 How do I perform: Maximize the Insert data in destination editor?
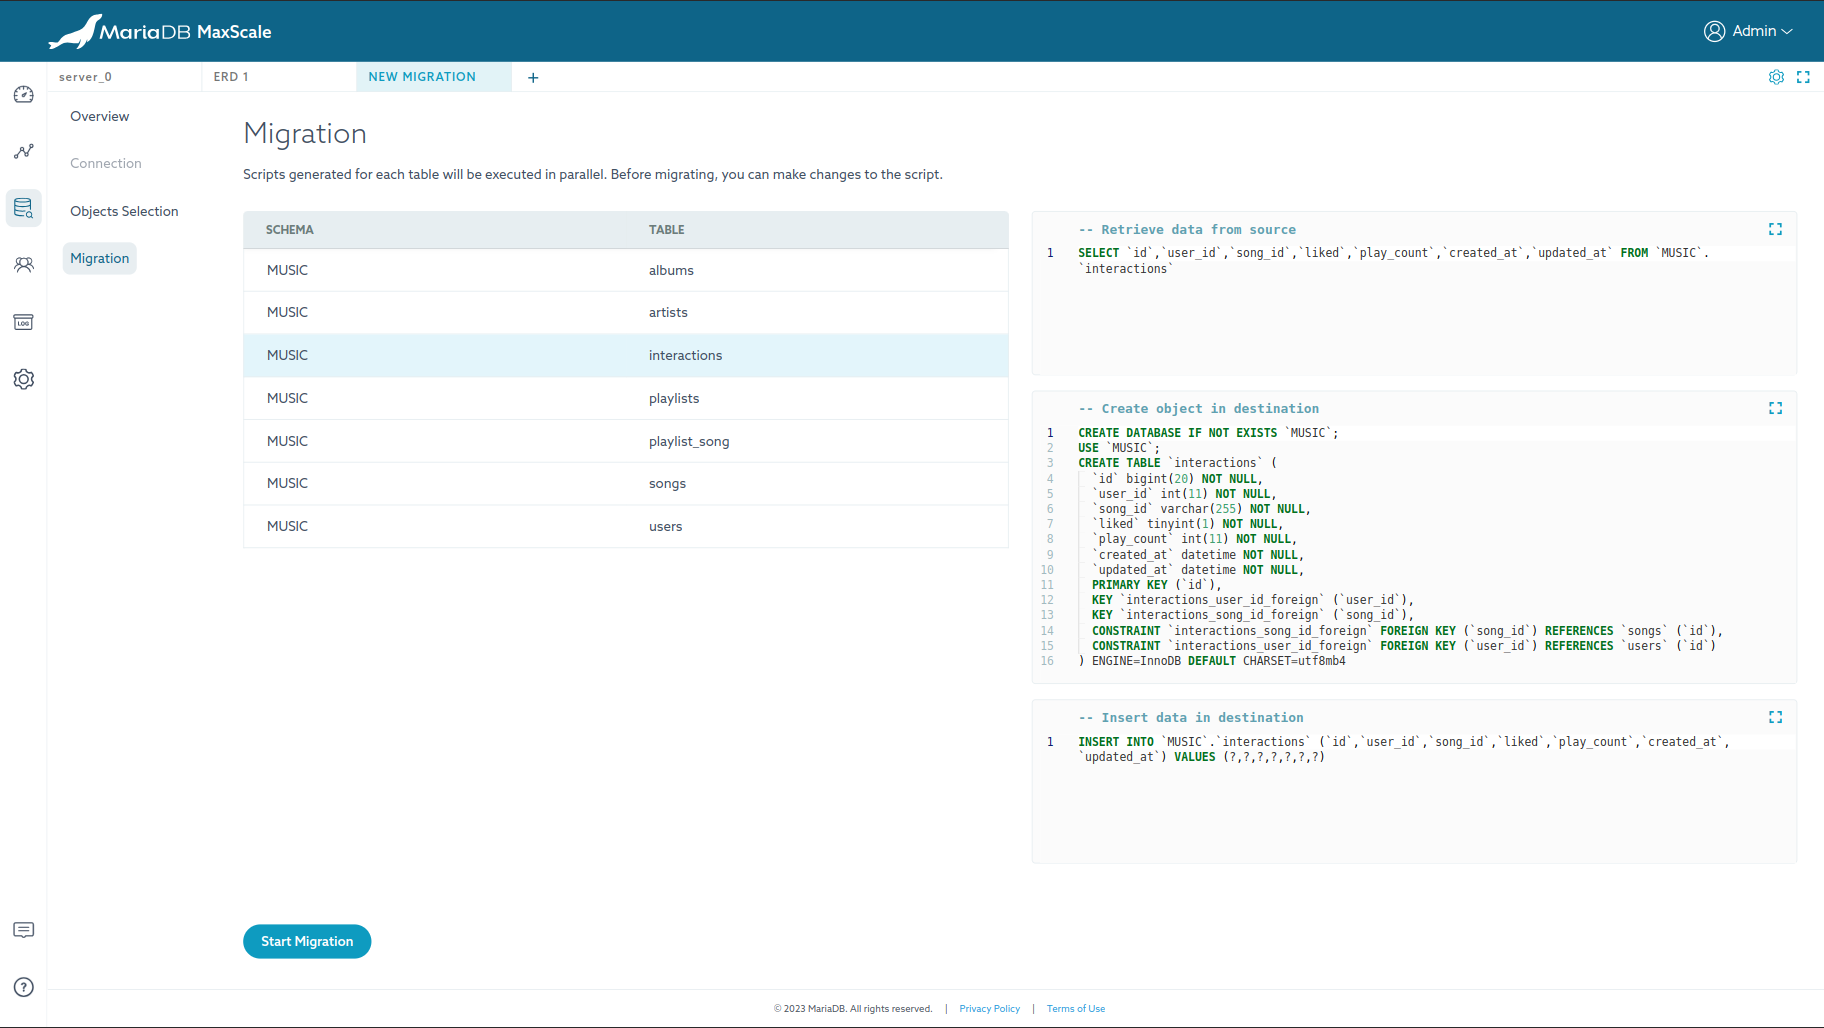pos(1775,717)
